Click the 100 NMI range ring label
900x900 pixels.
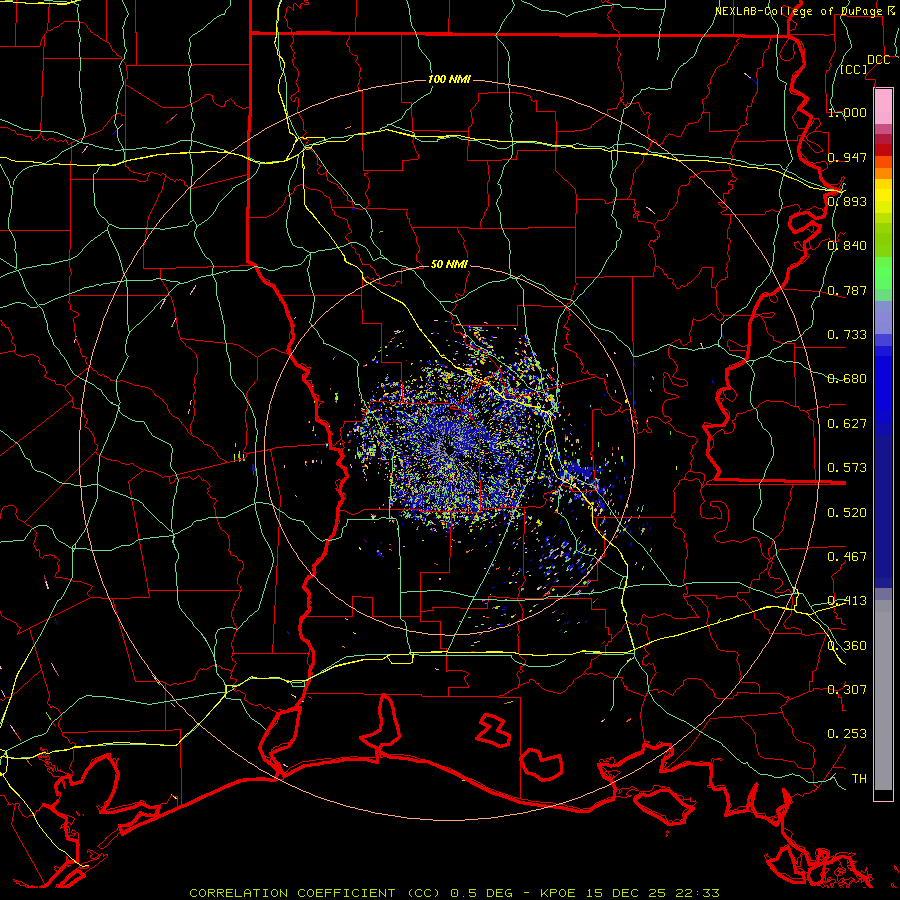(449, 79)
